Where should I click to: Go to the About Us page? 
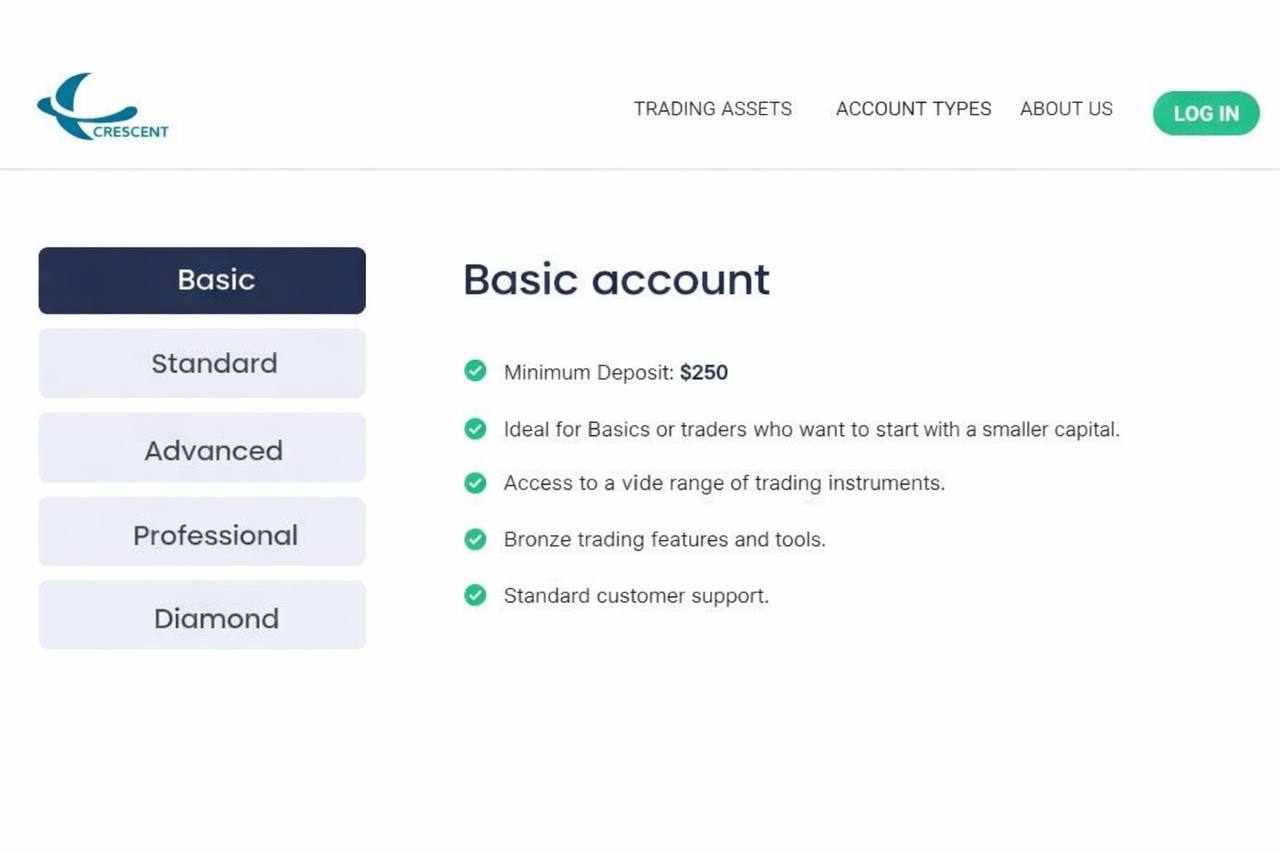pos(1066,109)
